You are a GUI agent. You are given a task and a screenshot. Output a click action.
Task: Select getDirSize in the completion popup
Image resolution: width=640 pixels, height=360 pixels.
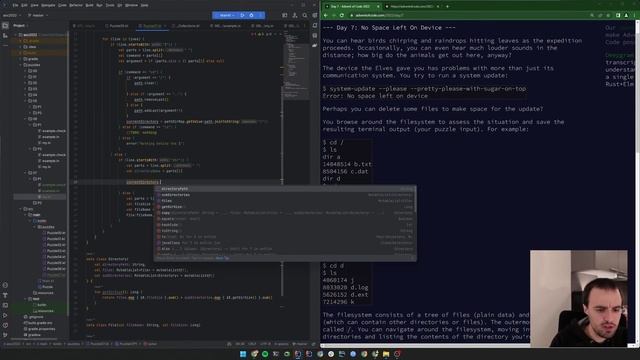click(x=285, y=207)
